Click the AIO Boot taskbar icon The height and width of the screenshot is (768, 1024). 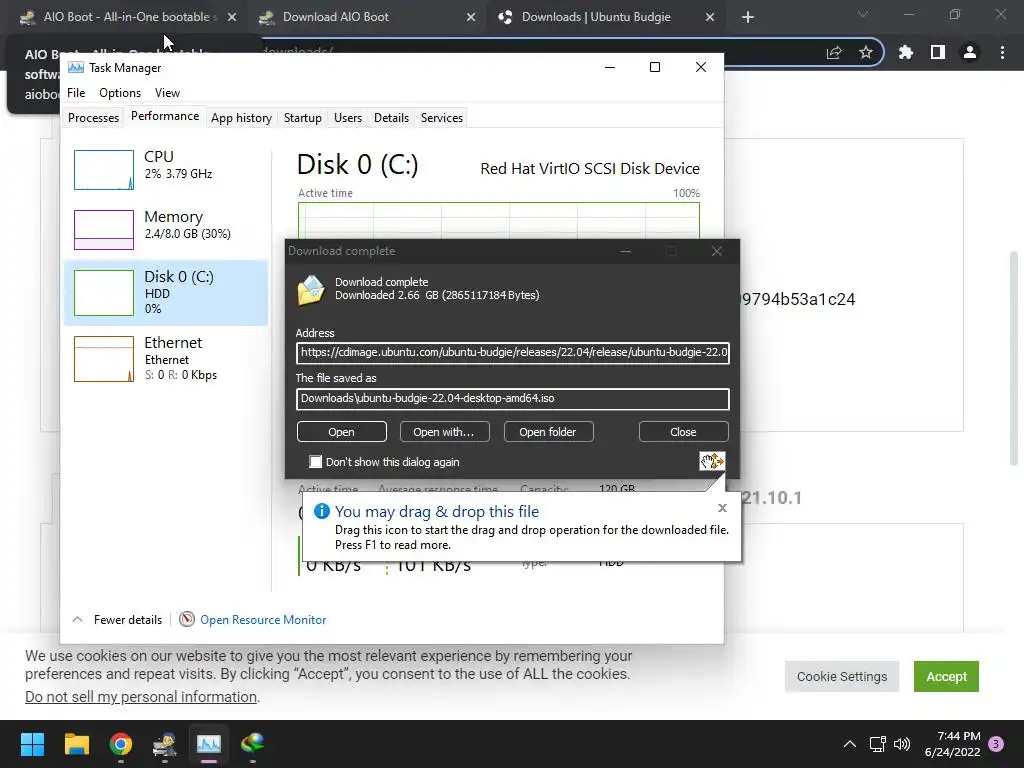(165, 744)
